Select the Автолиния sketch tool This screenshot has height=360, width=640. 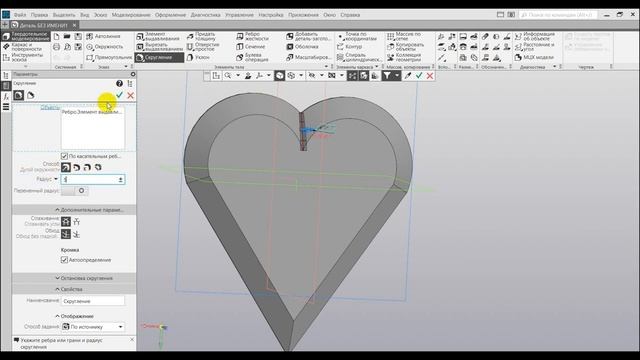pyautogui.click(x=104, y=36)
